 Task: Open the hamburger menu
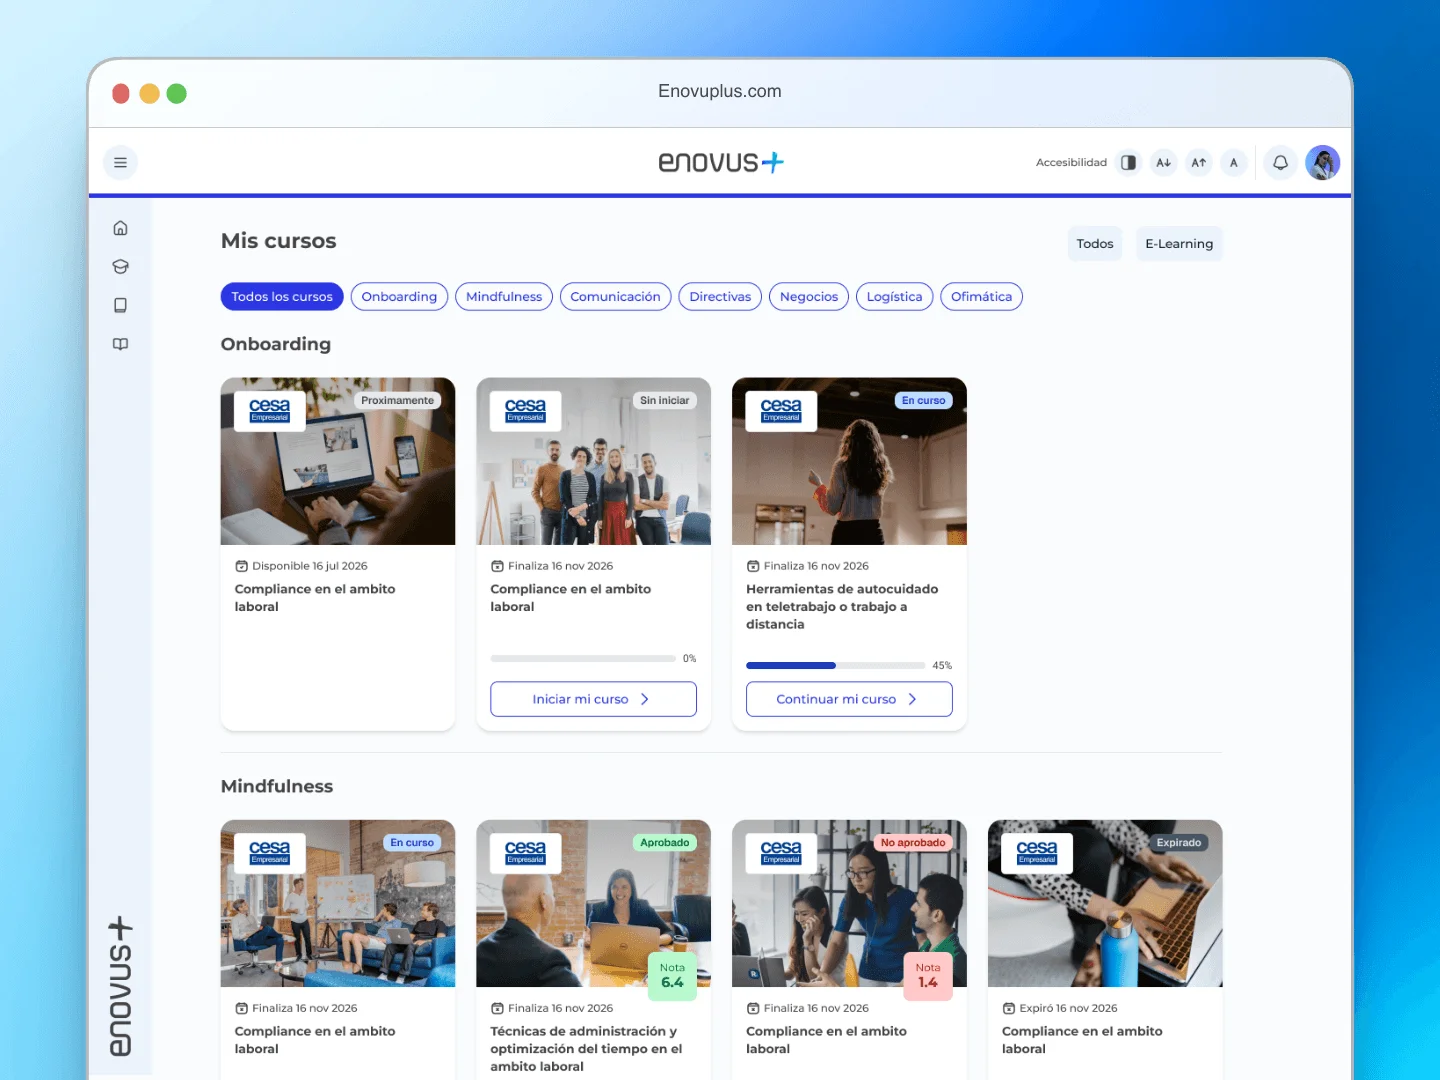(120, 163)
